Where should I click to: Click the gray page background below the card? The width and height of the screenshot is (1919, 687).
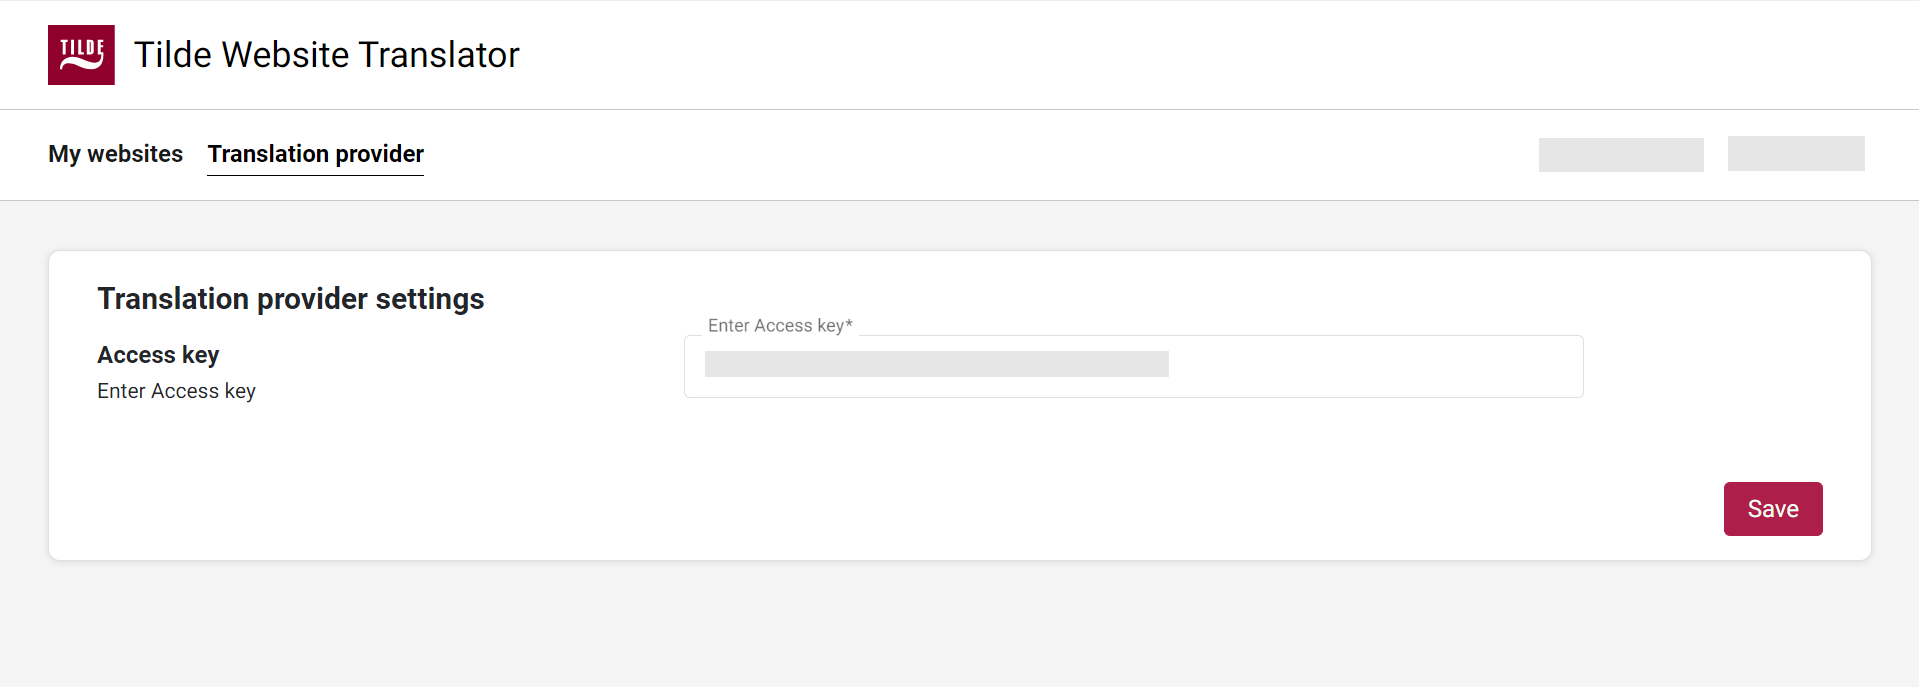tap(960, 625)
